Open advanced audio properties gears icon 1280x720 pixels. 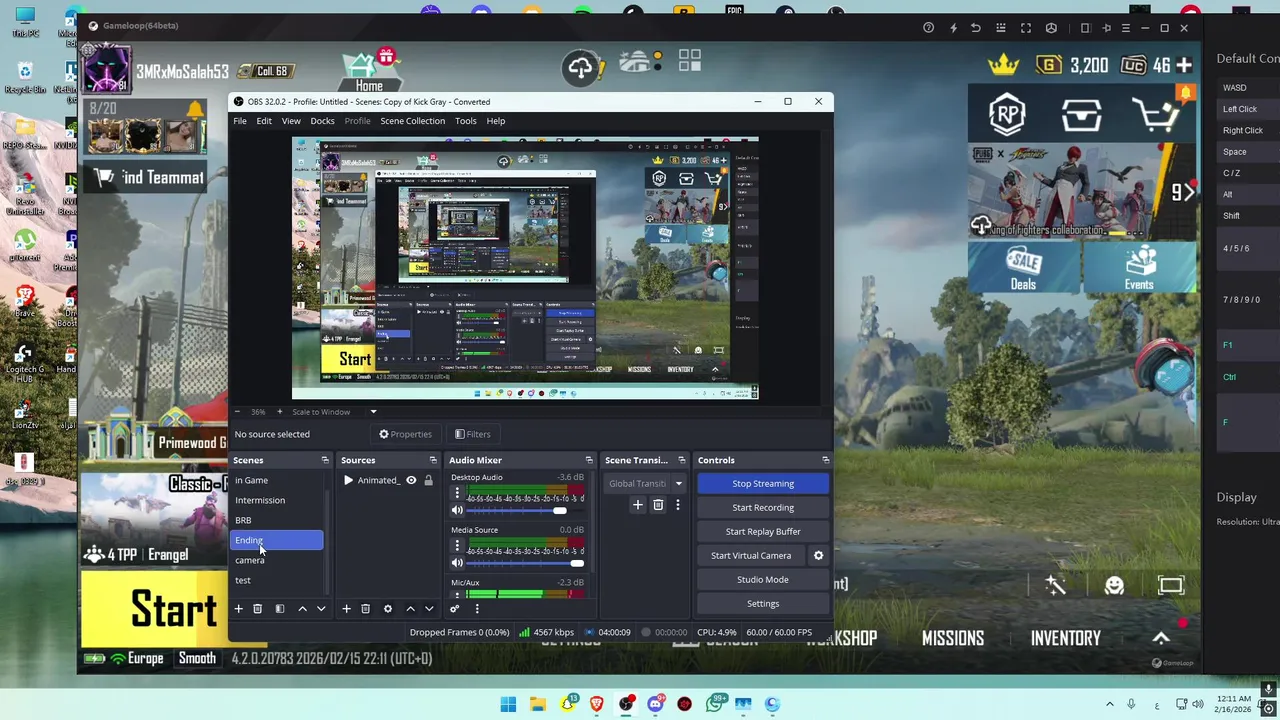point(454,609)
